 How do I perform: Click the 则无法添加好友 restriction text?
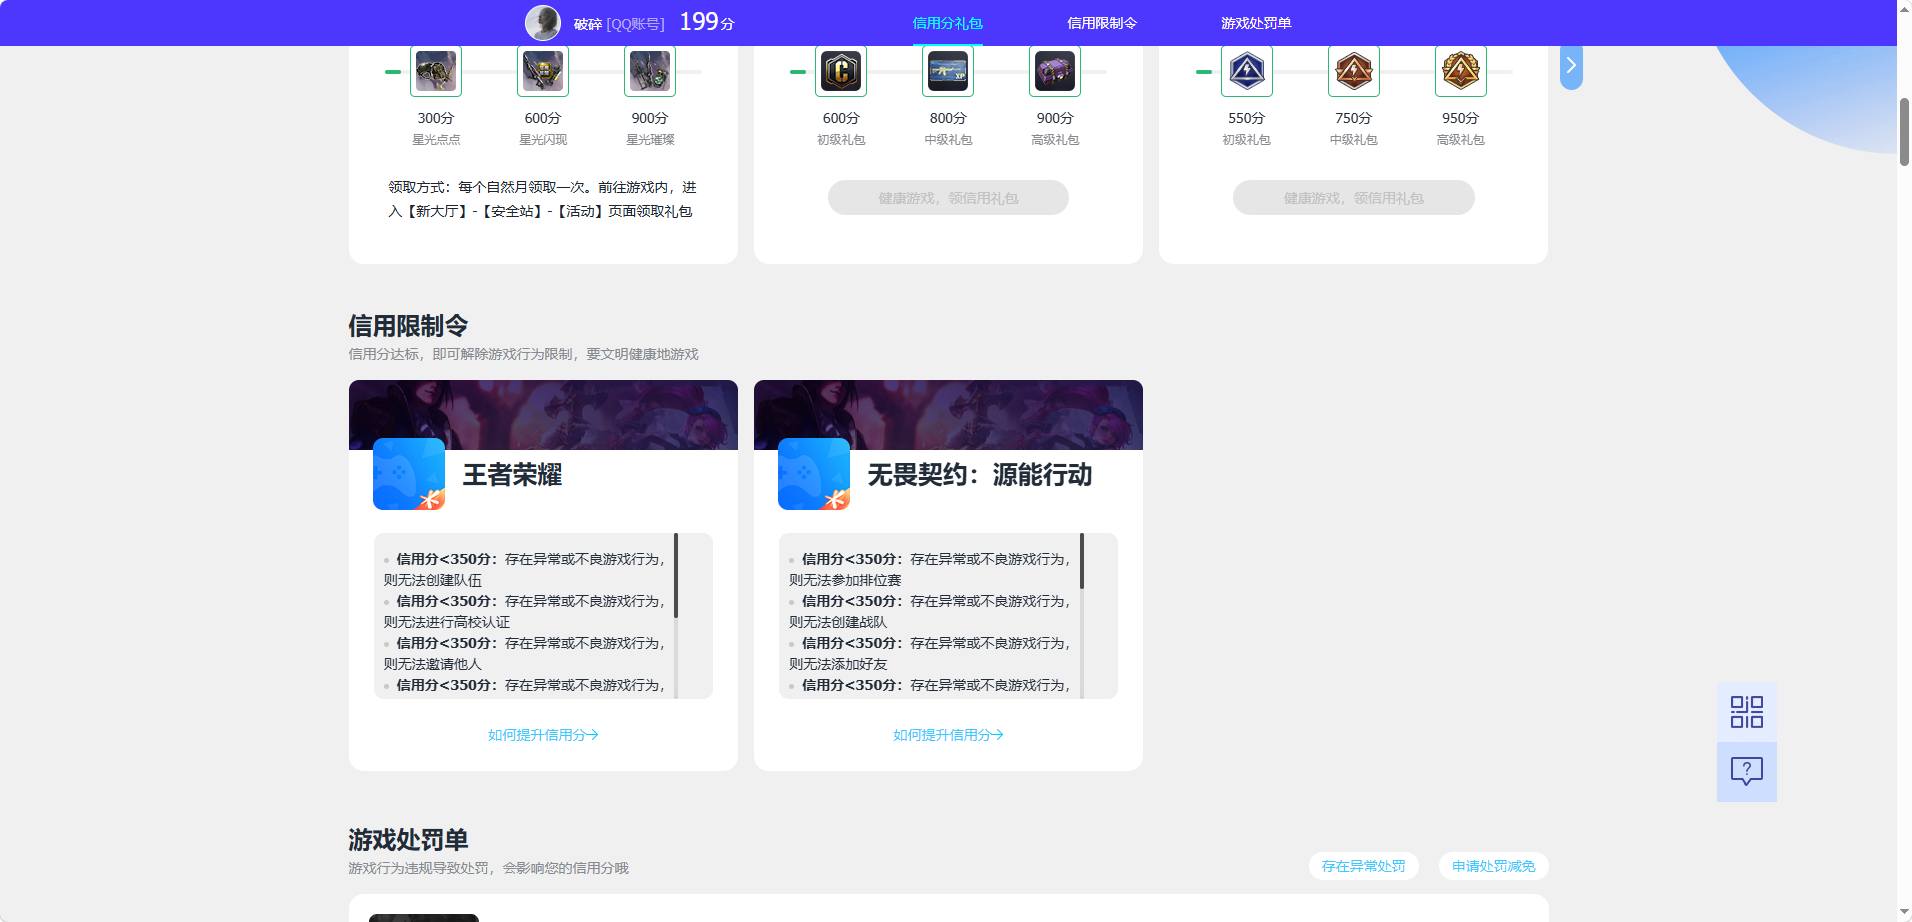(838, 664)
